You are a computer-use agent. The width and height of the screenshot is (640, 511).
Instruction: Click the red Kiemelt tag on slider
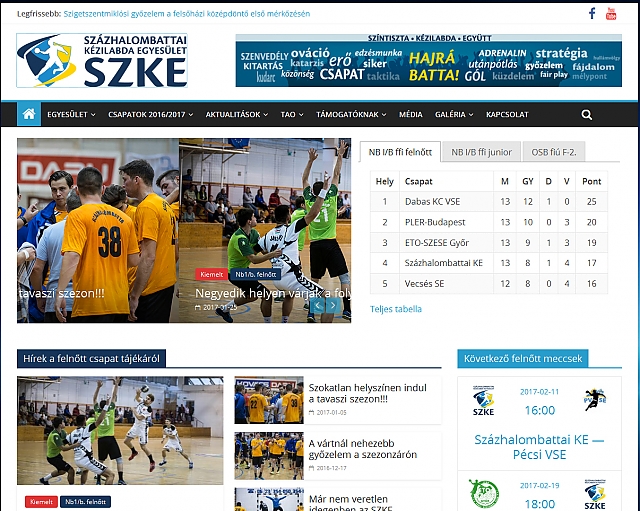point(211,274)
